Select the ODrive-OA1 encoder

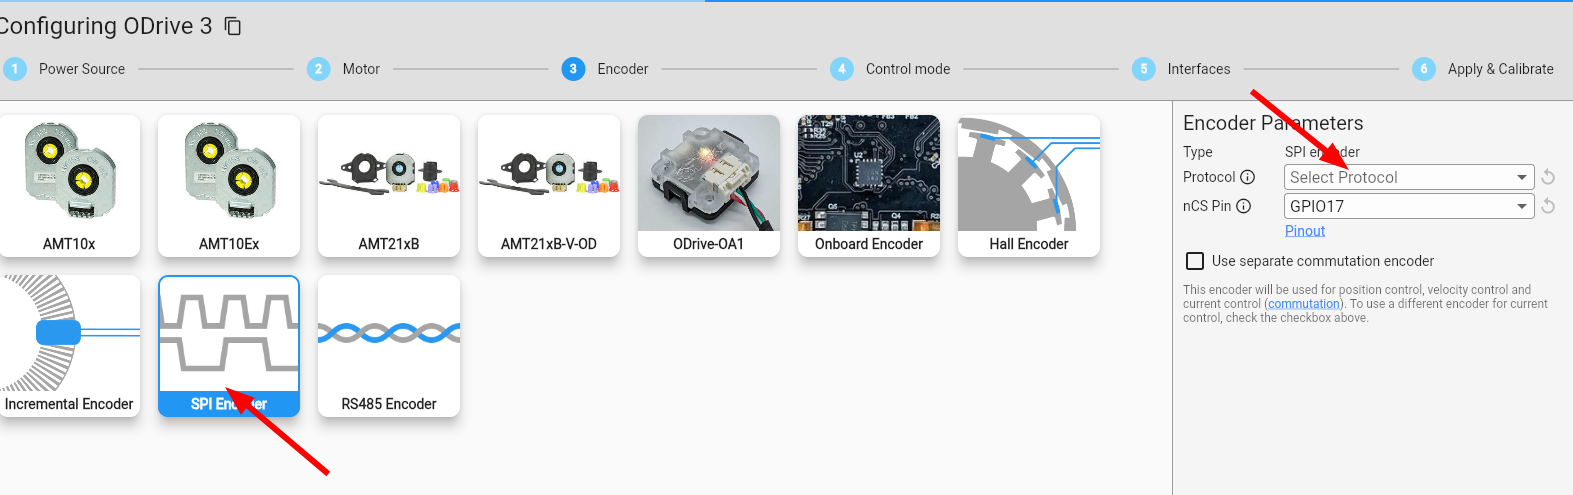click(x=708, y=185)
